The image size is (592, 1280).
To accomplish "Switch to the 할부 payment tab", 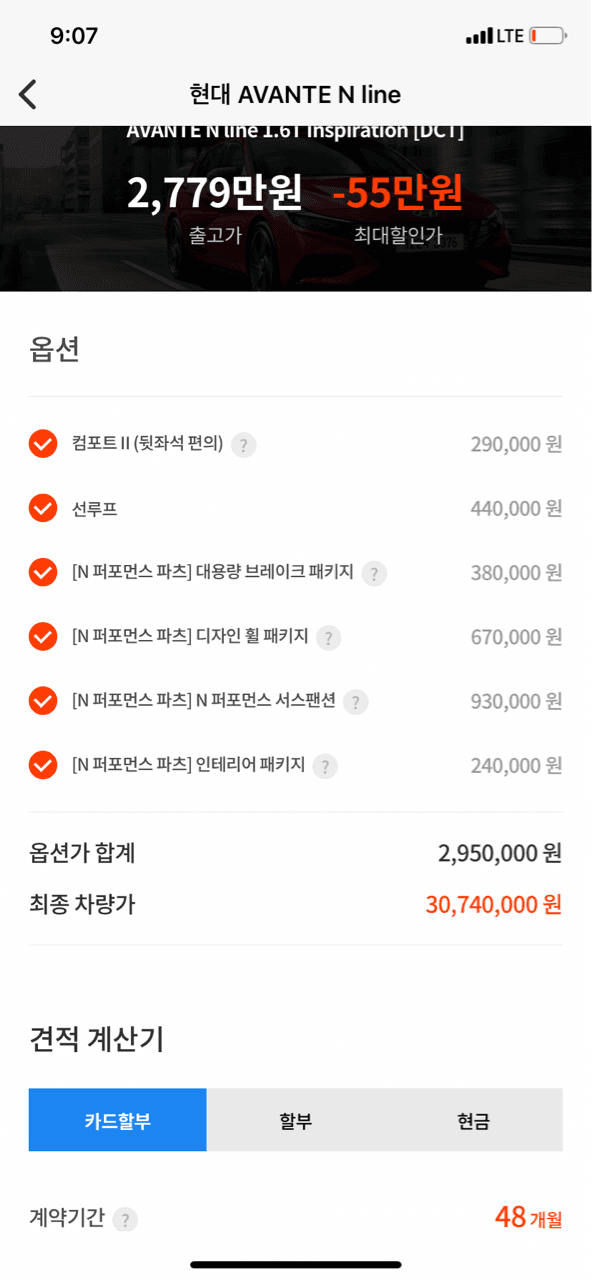I will 295,1119.
